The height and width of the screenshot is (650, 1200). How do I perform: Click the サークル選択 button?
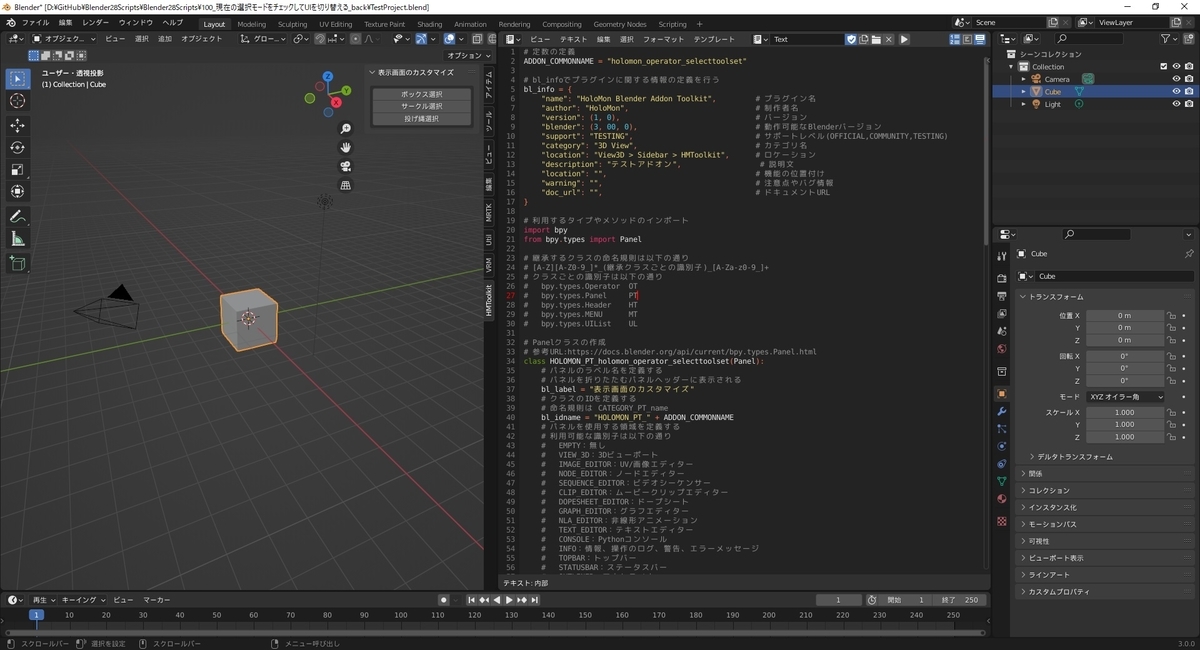point(422,106)
